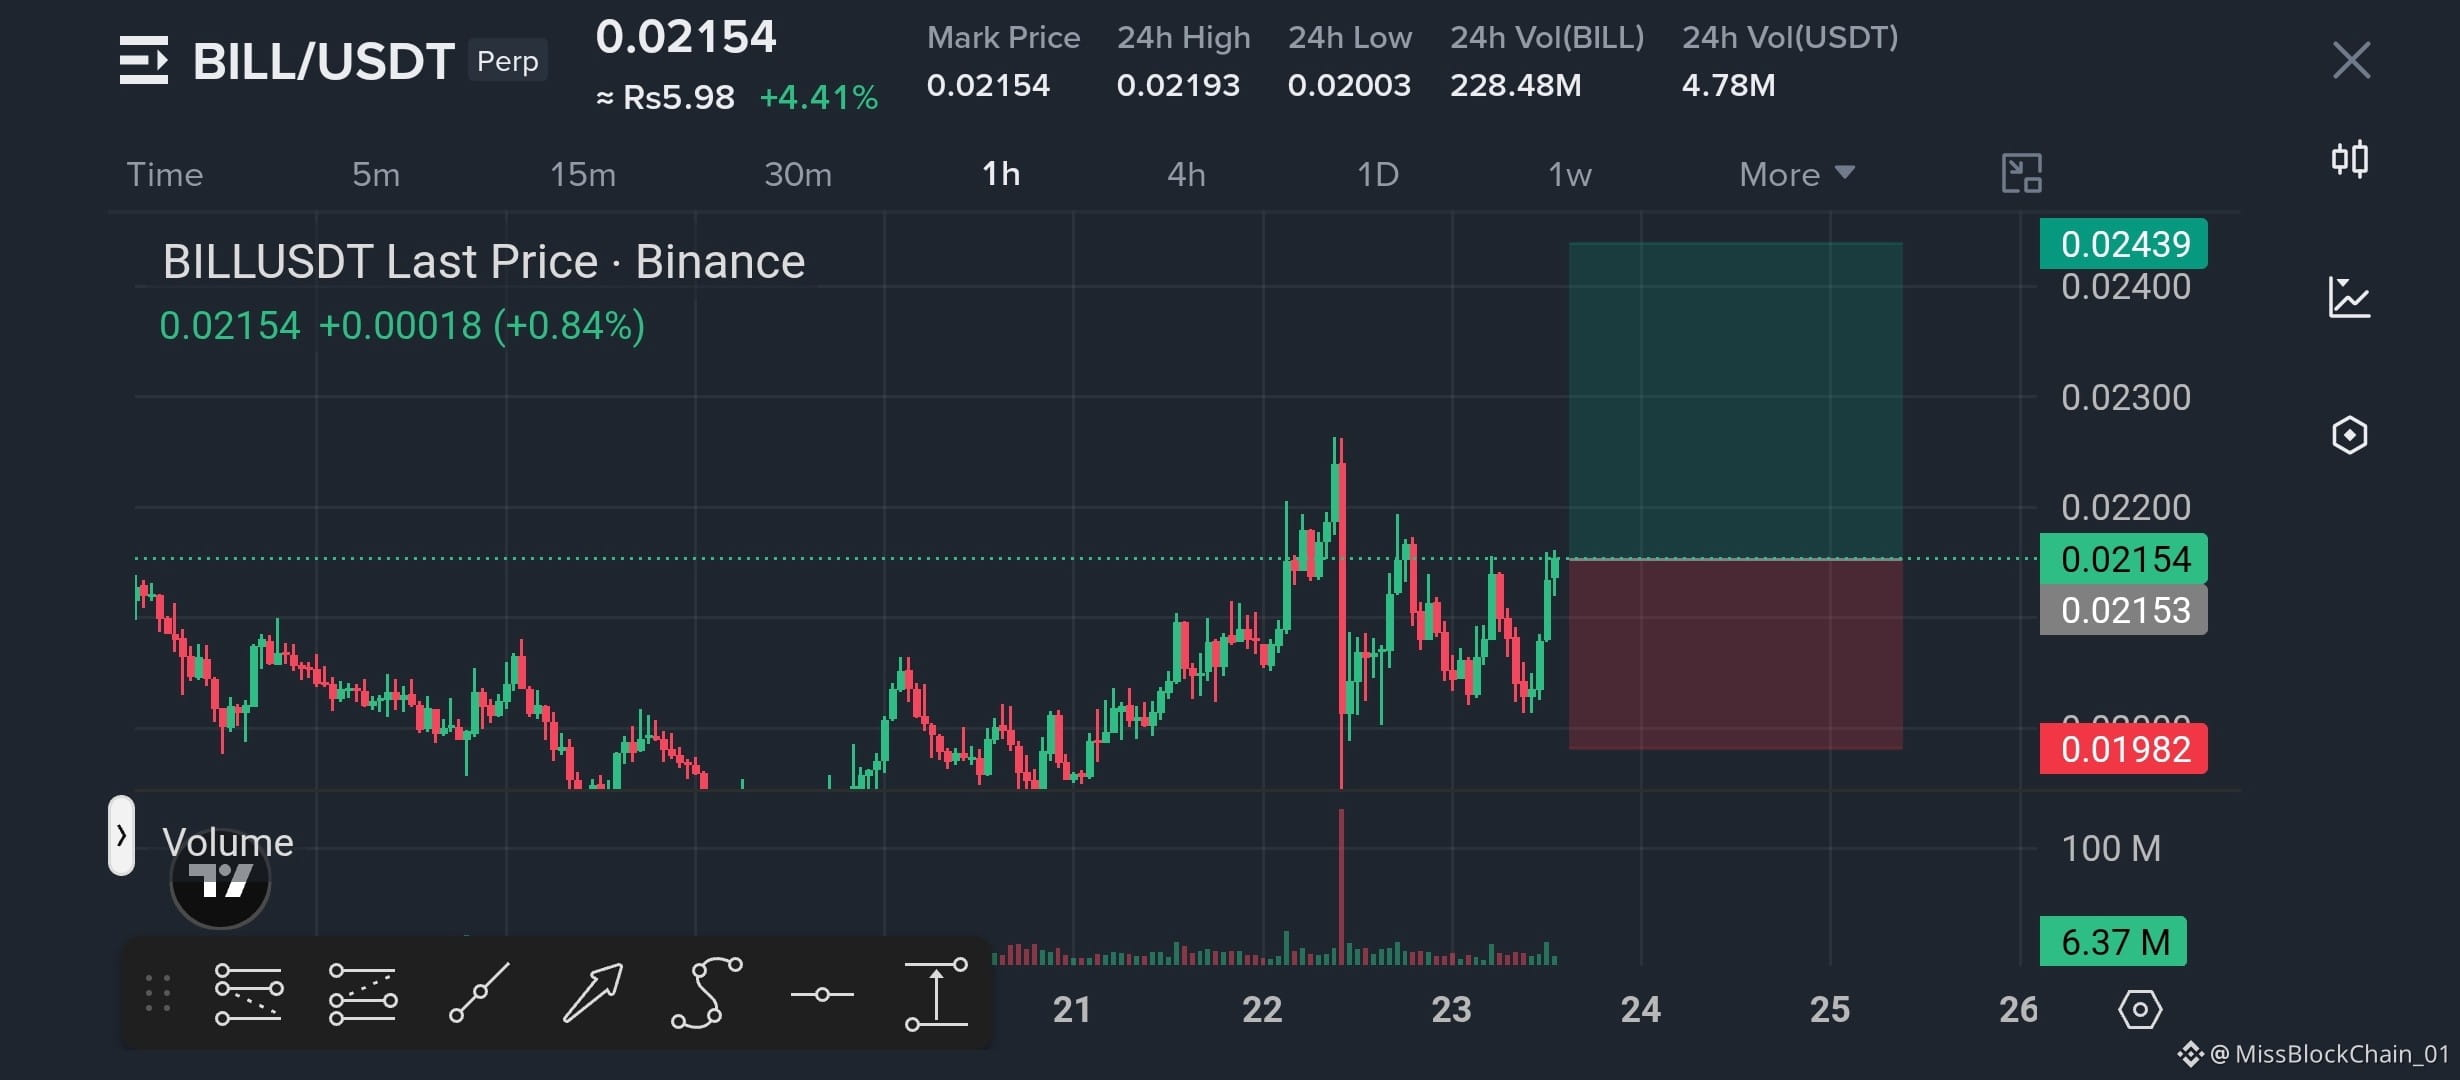This screenshot has width=2460, height=1080.
Task: Click the date 22 on time axis
Action: 1262,1009
